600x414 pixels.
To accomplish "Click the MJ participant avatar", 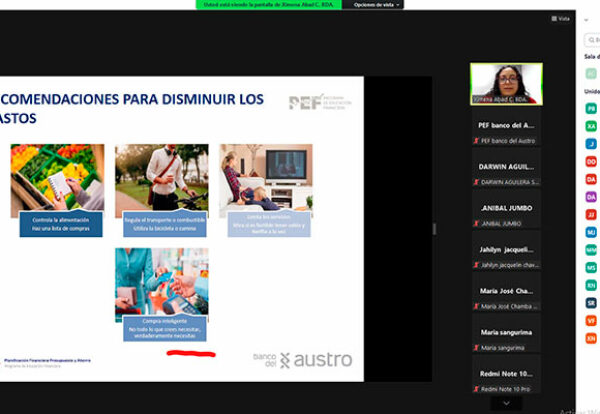I will (591, 232).
